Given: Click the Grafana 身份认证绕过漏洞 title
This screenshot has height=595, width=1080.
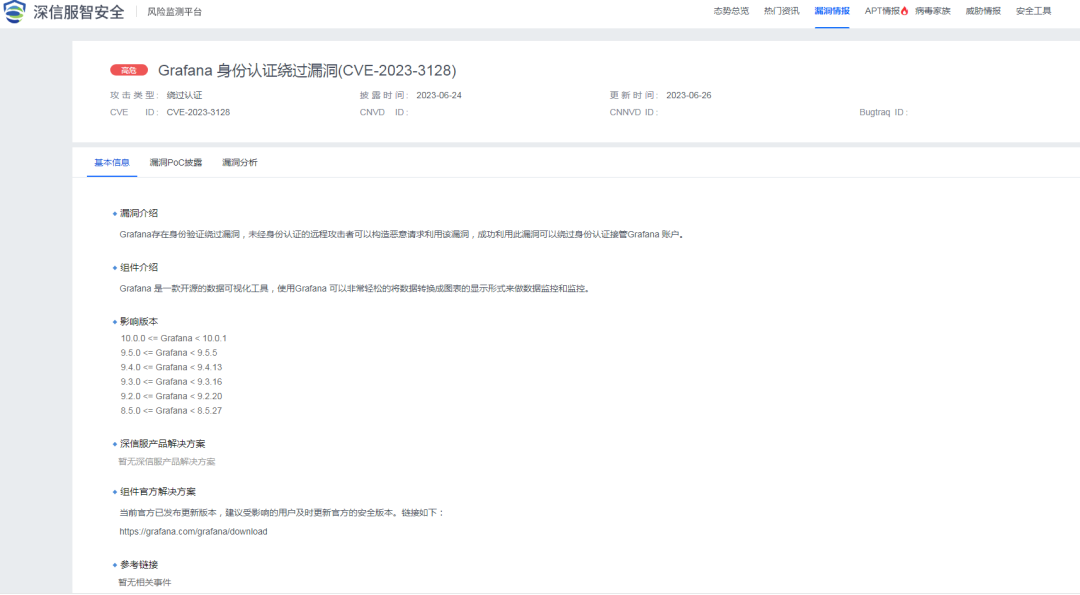Looking at the screenshot, I should click(307, 70).
